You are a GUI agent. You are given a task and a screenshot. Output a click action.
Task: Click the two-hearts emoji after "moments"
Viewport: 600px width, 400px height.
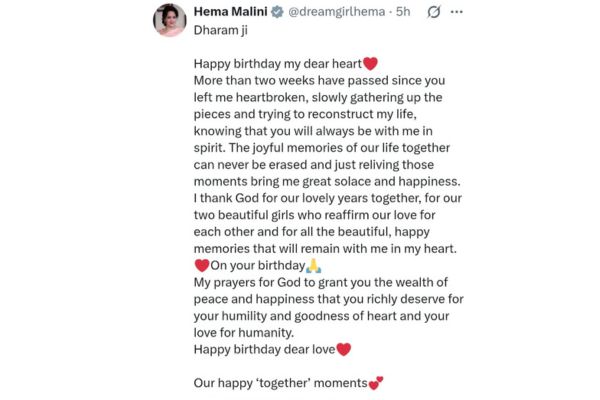coord(376,383)
